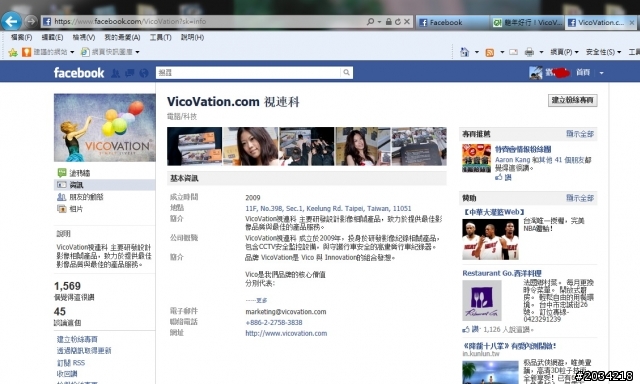Open the first product box photo thumbnail
The image size is (640, 384).
[194, 146]
